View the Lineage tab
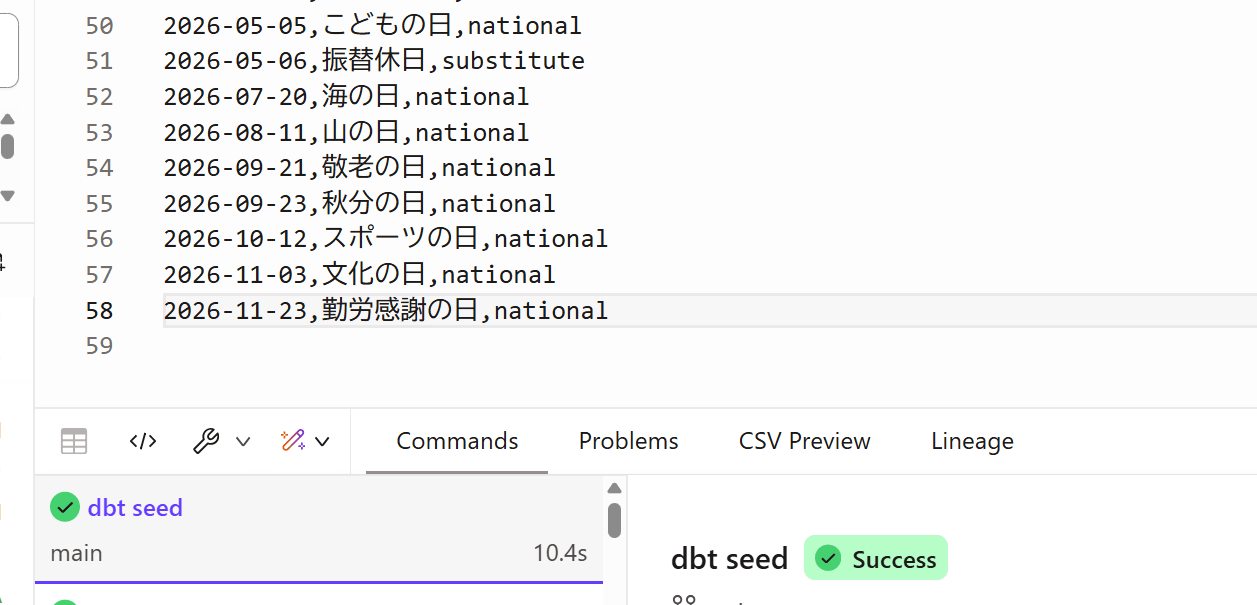The image size is (1257, 605). tap(972, 441)
